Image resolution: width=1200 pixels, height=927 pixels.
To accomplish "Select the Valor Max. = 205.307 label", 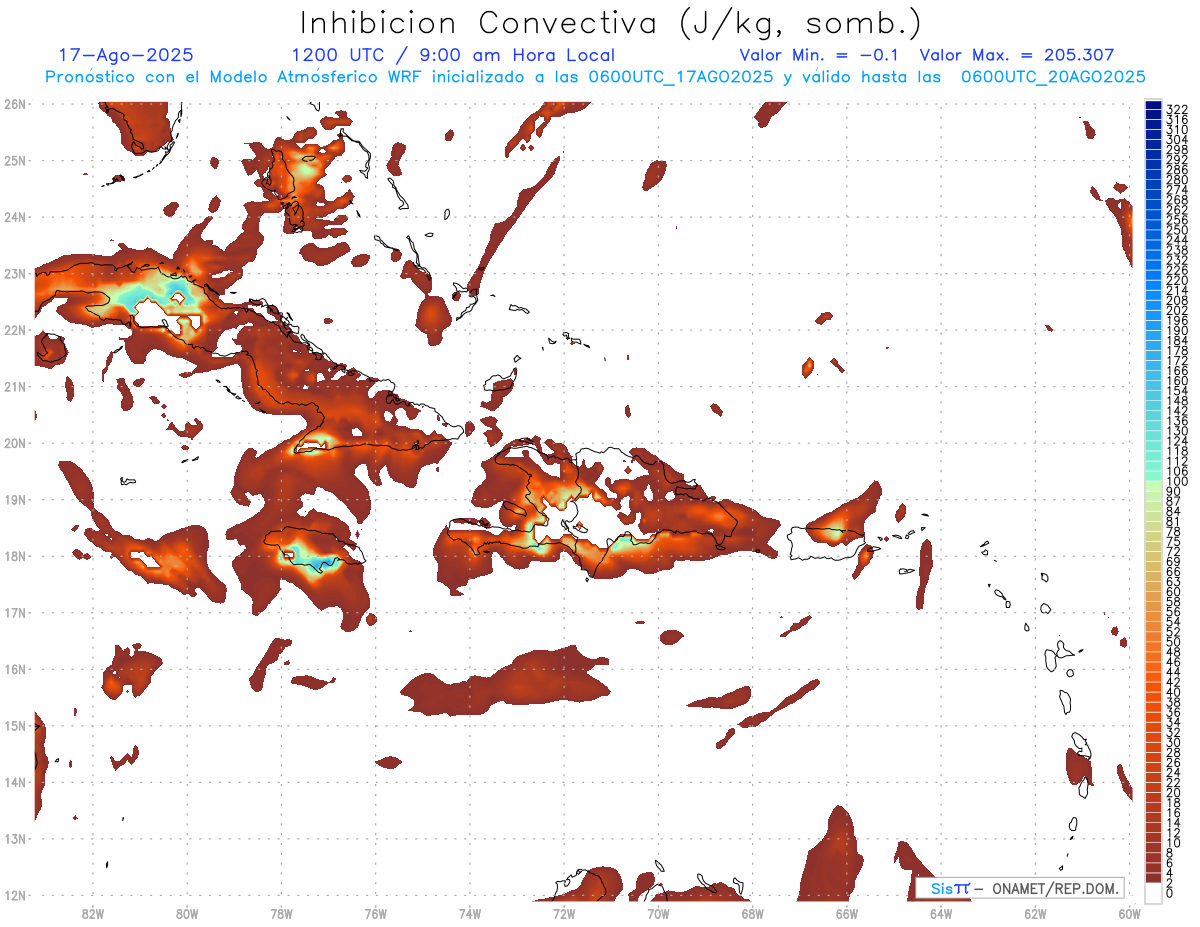I will 1016,55.
